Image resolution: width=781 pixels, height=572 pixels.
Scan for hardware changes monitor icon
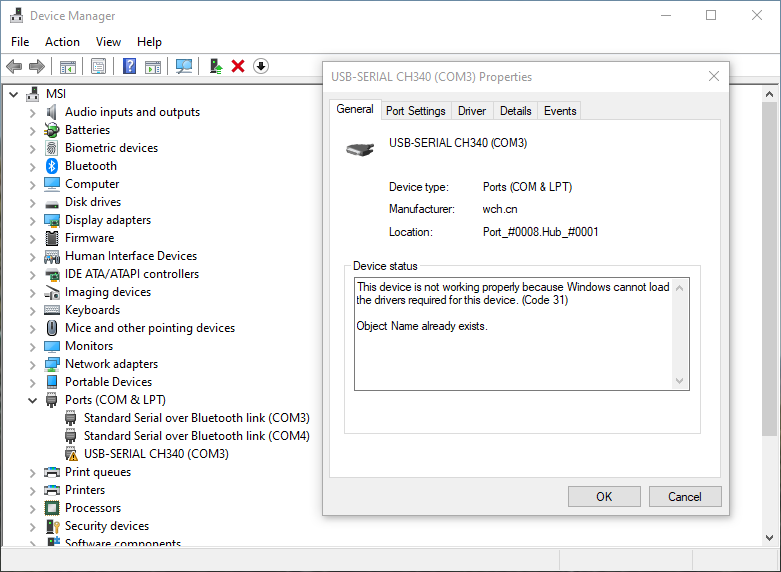pos(184,66)
